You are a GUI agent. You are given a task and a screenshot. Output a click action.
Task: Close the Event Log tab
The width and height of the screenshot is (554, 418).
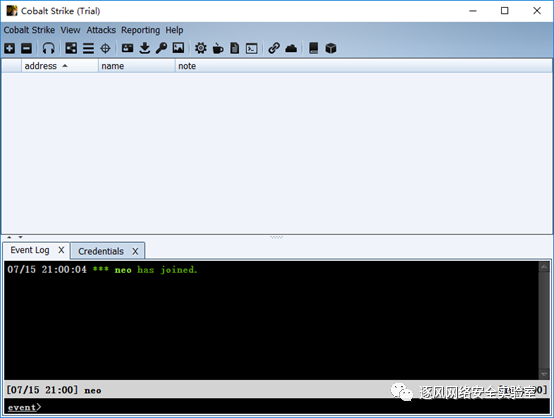point(61,250)
